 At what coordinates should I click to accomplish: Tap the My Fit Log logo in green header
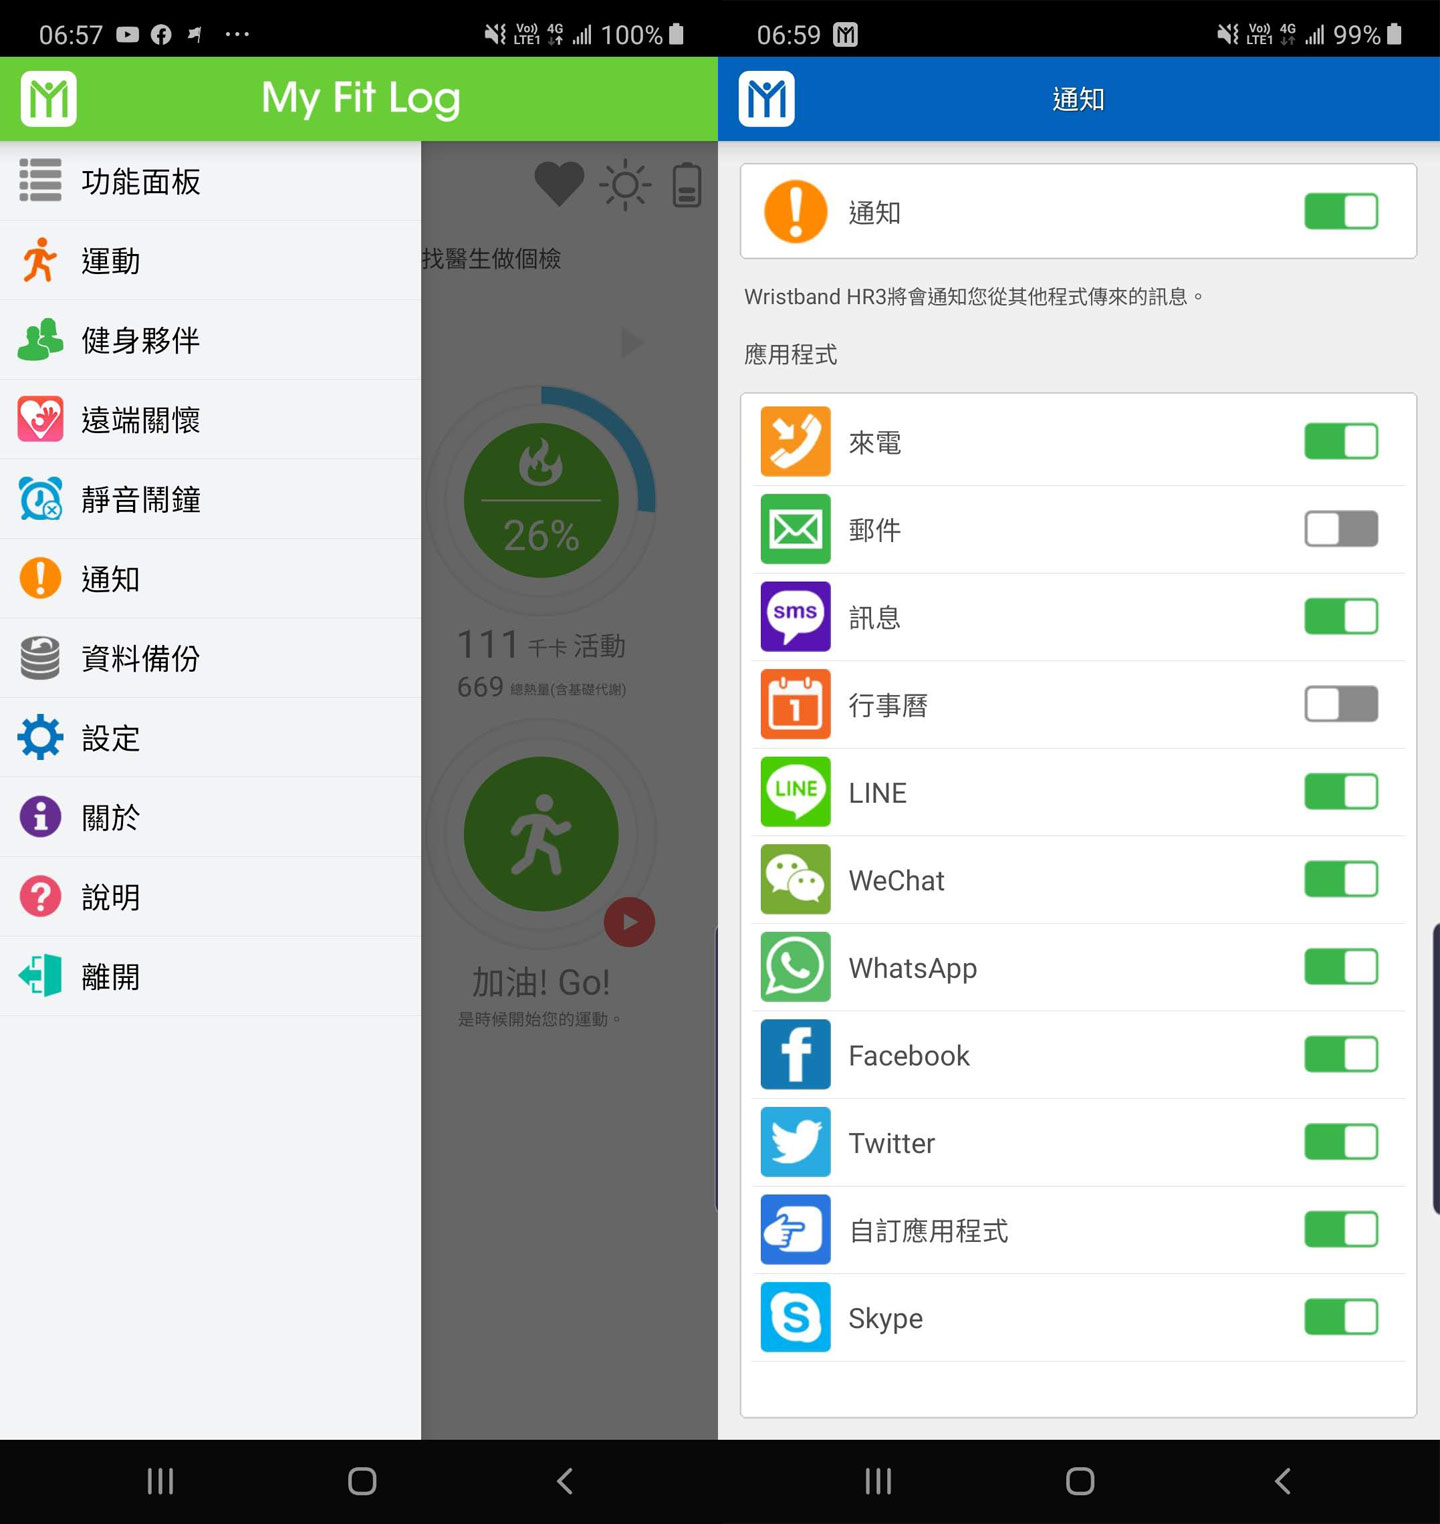coord(48,99)
